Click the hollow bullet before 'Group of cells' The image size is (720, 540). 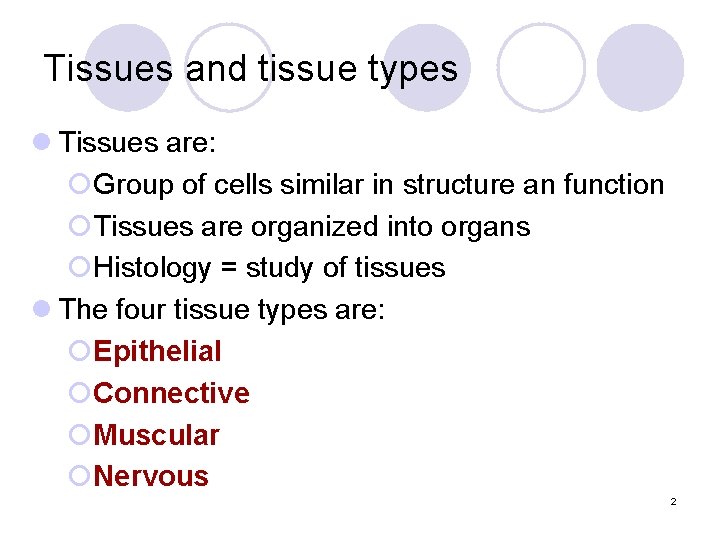[83, 185]
